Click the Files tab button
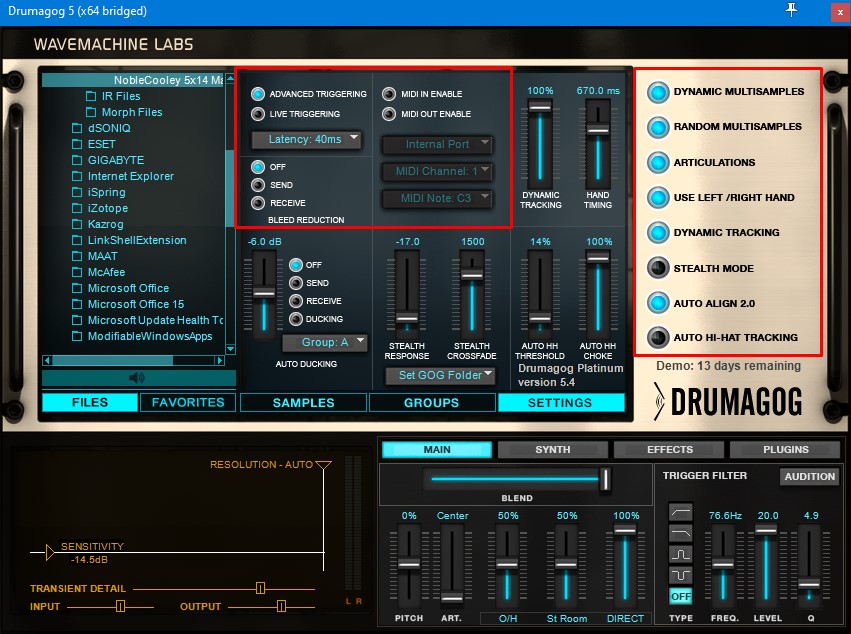This screenshot has height=634, width=851. coord(90,402)
